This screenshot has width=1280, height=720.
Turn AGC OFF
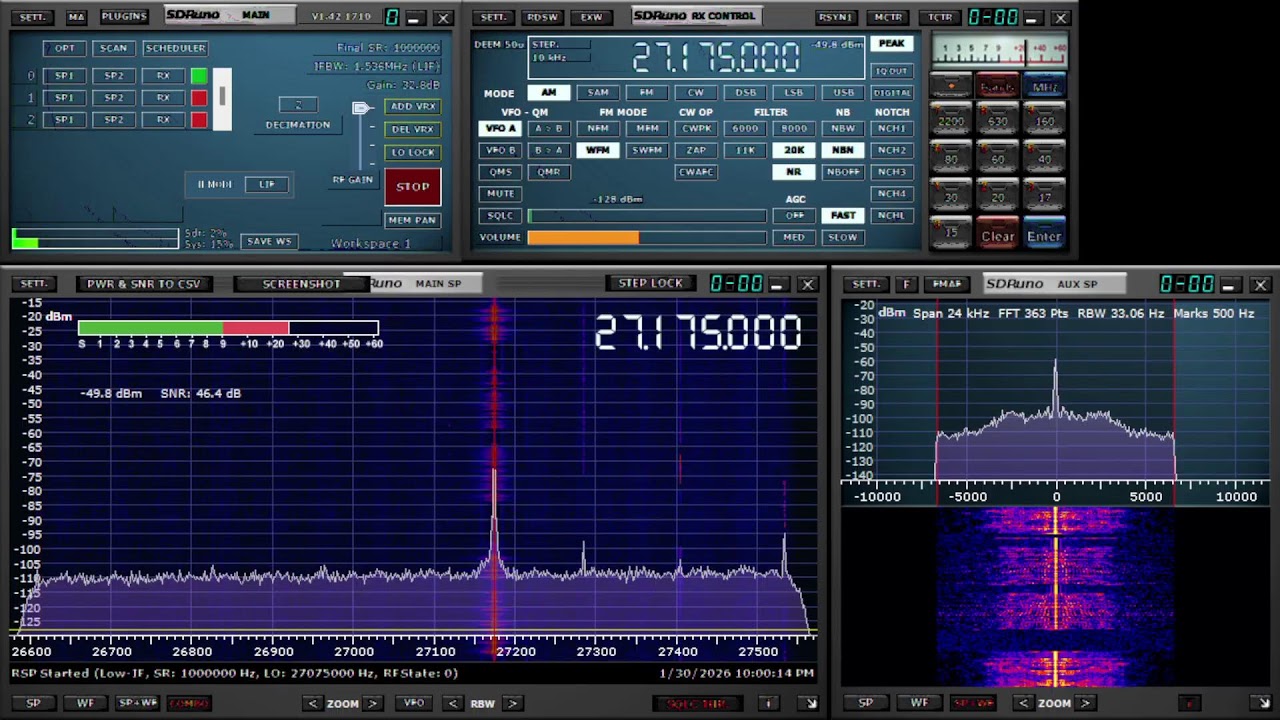pos(794,216)
